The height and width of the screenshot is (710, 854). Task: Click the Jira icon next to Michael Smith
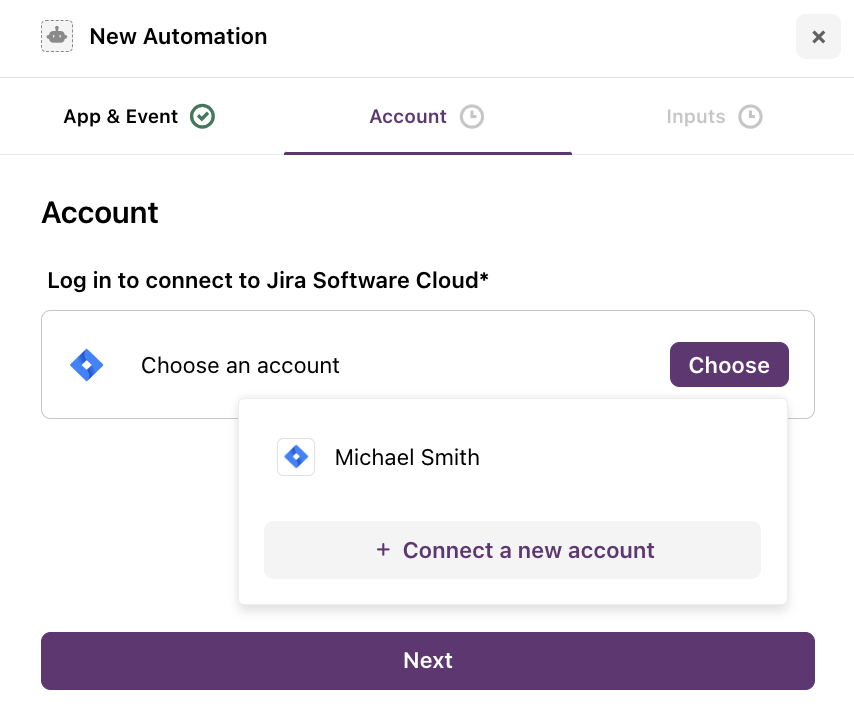click(296, 457)
